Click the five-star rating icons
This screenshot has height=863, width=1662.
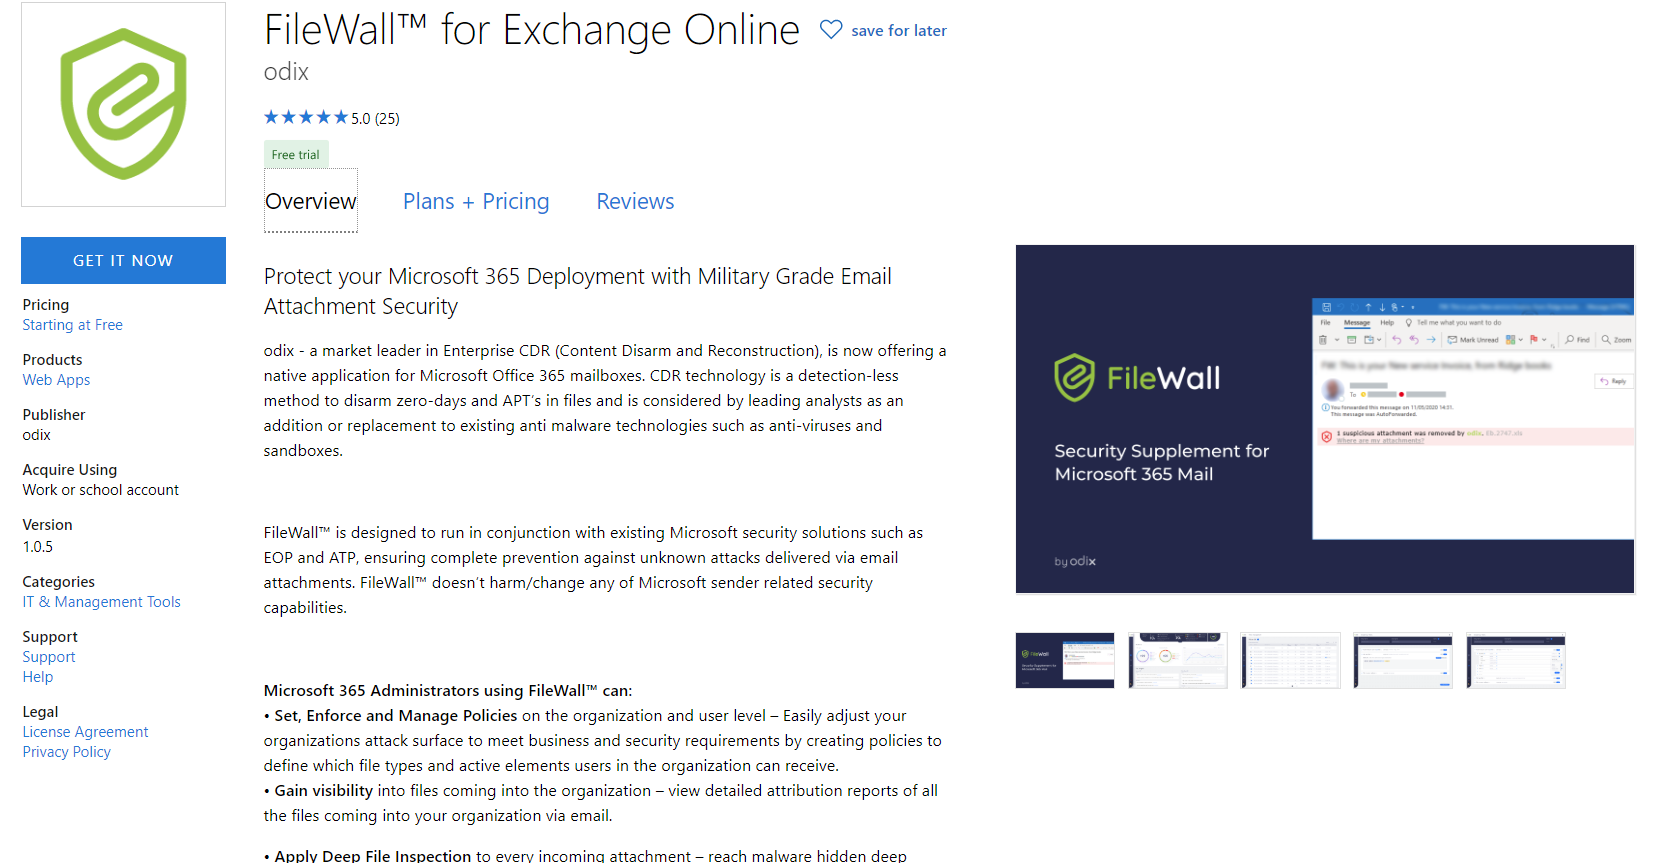pos(306,117)
